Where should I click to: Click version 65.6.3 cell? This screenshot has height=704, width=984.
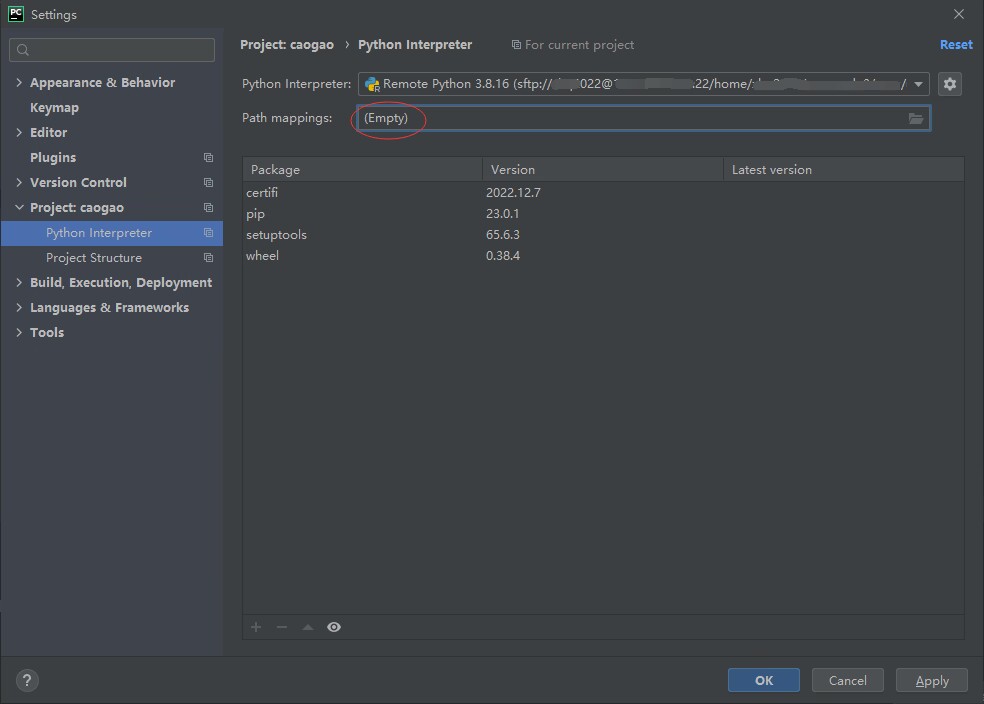point(503,235)
